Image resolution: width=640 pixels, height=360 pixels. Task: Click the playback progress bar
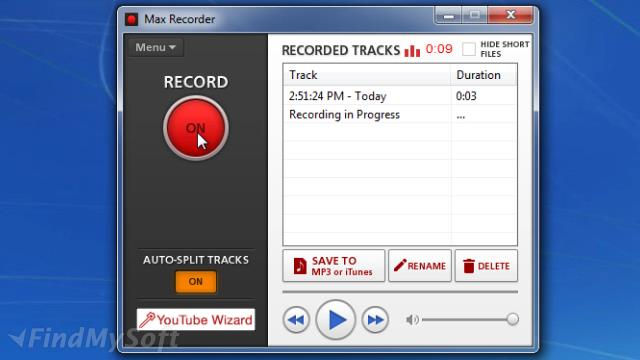[x=400, y=292]
